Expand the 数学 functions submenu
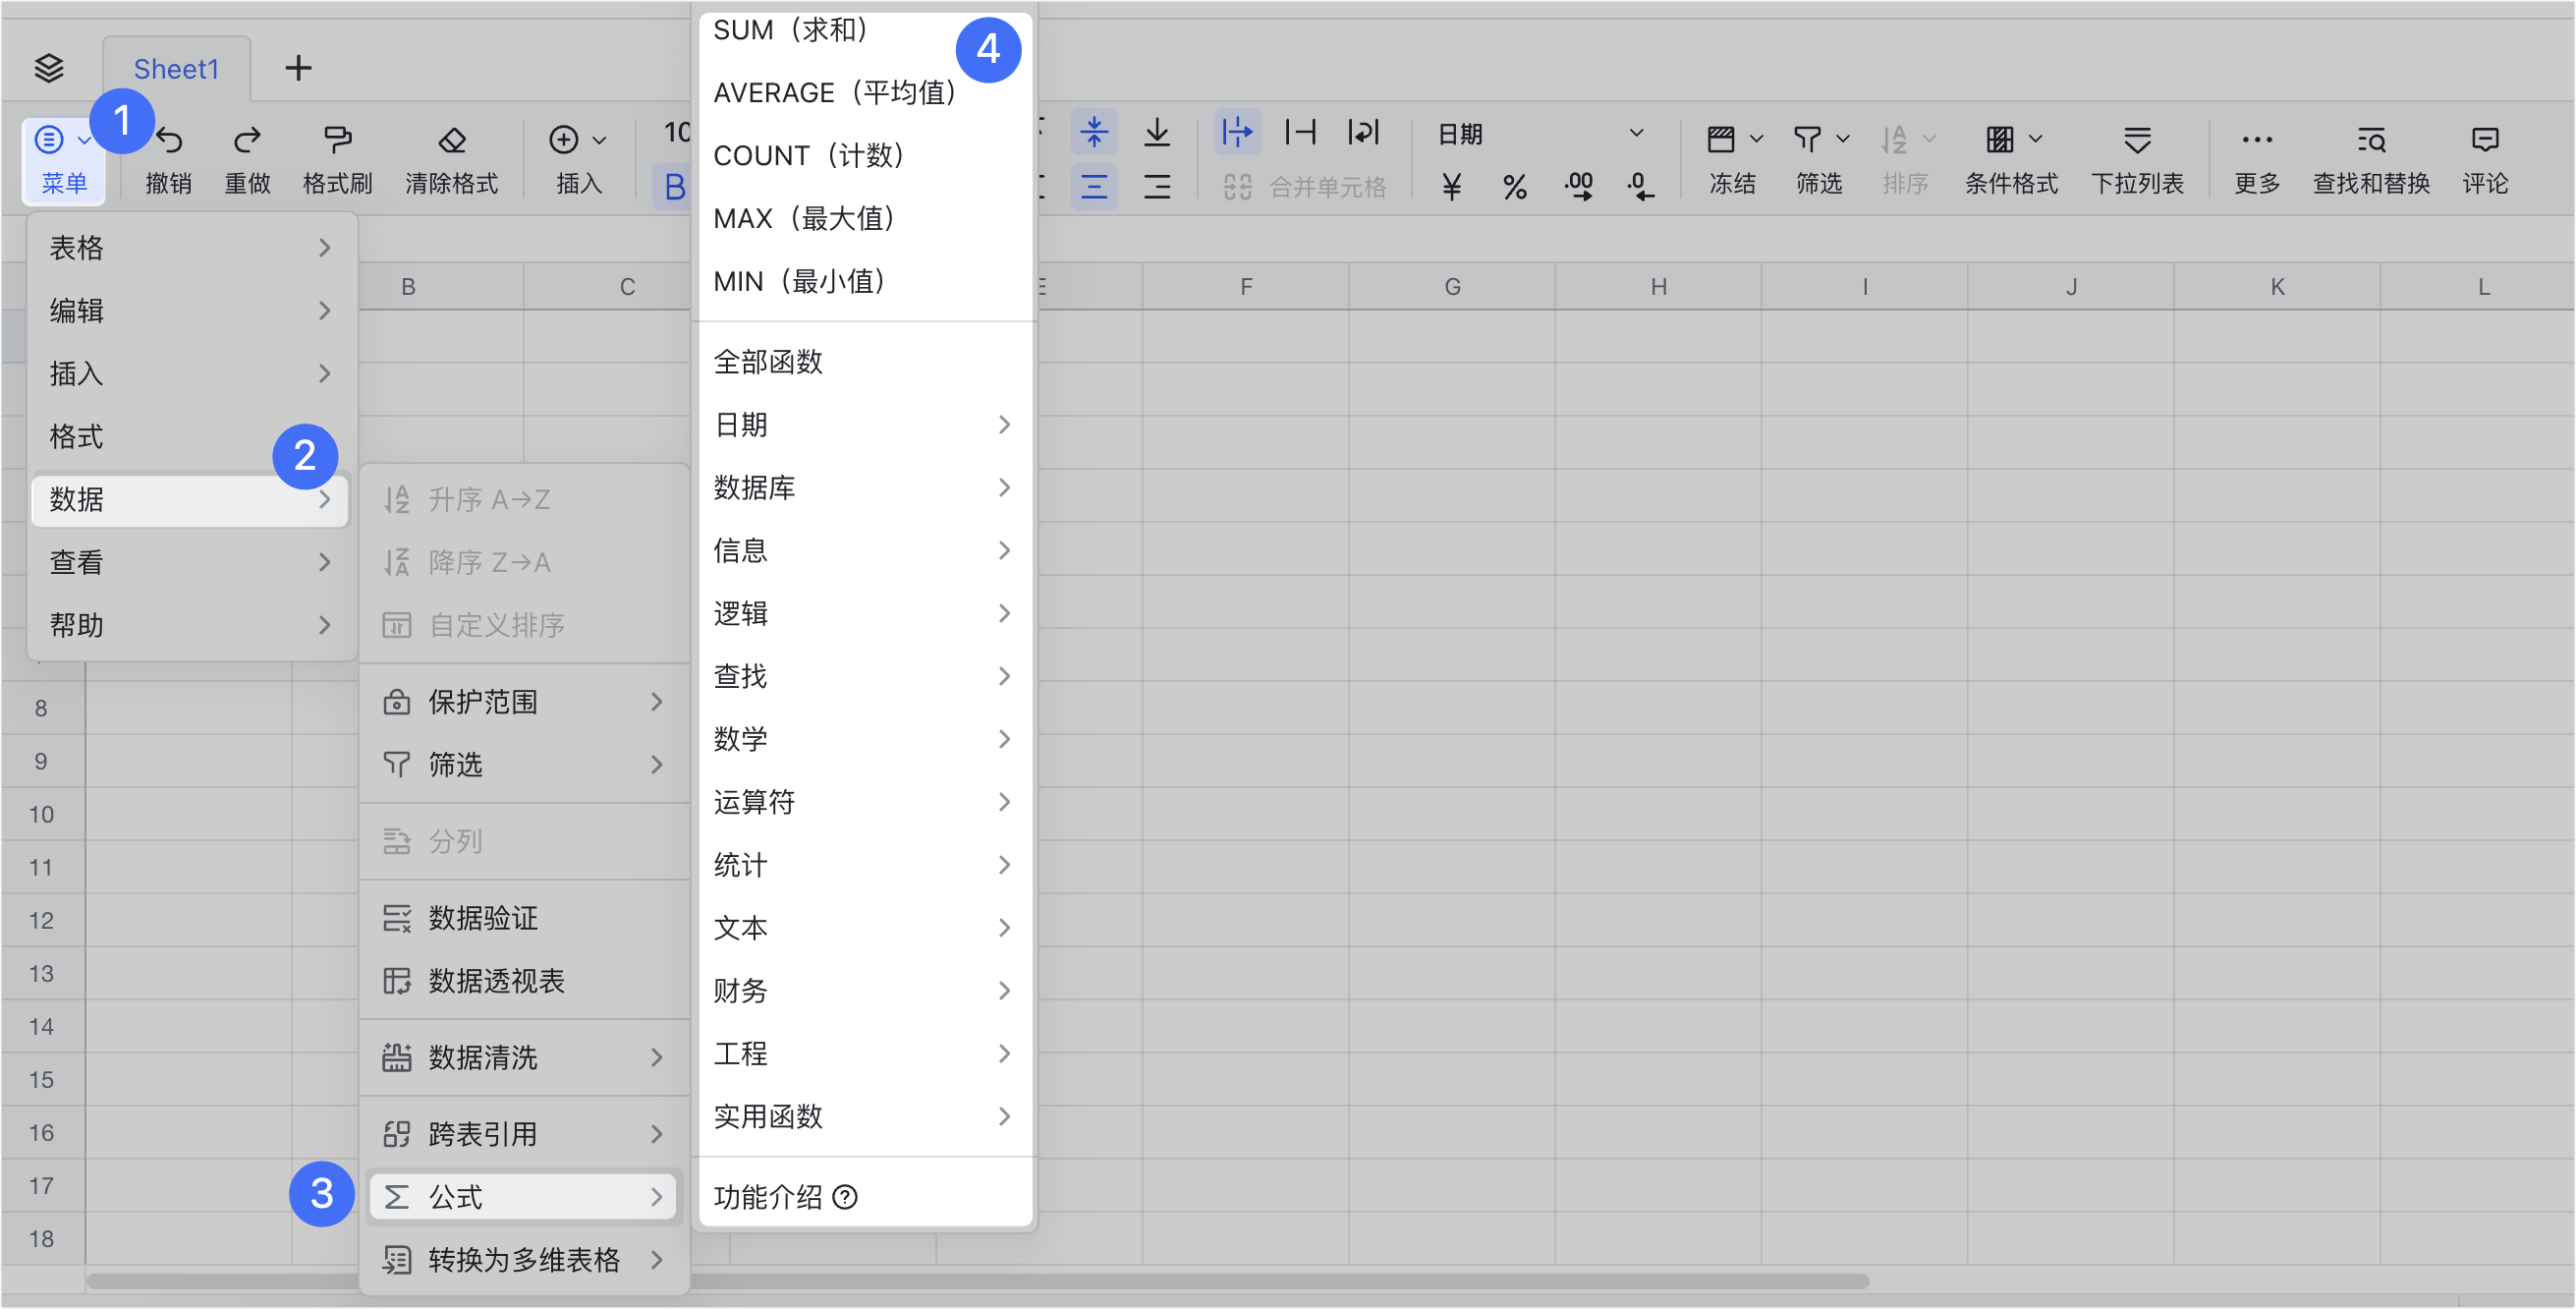 [740, 738]
